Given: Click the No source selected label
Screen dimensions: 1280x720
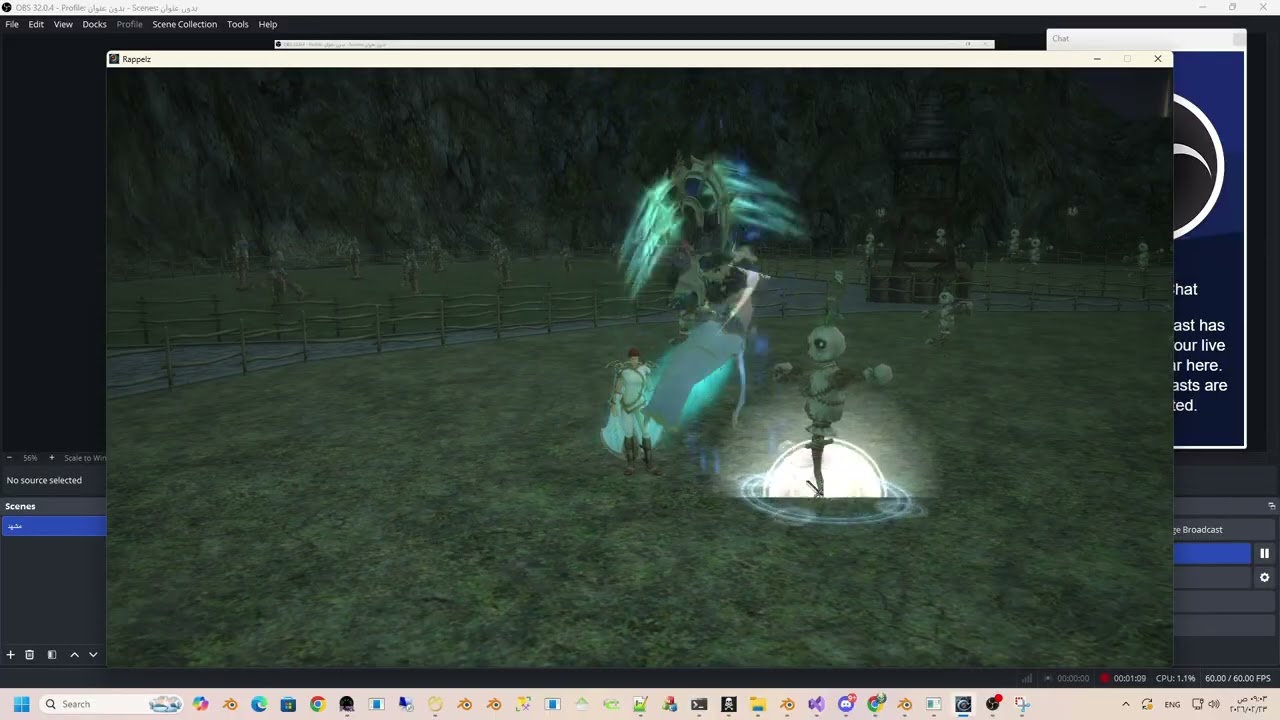Looking at the screenshot, I should tap(44, 480).
